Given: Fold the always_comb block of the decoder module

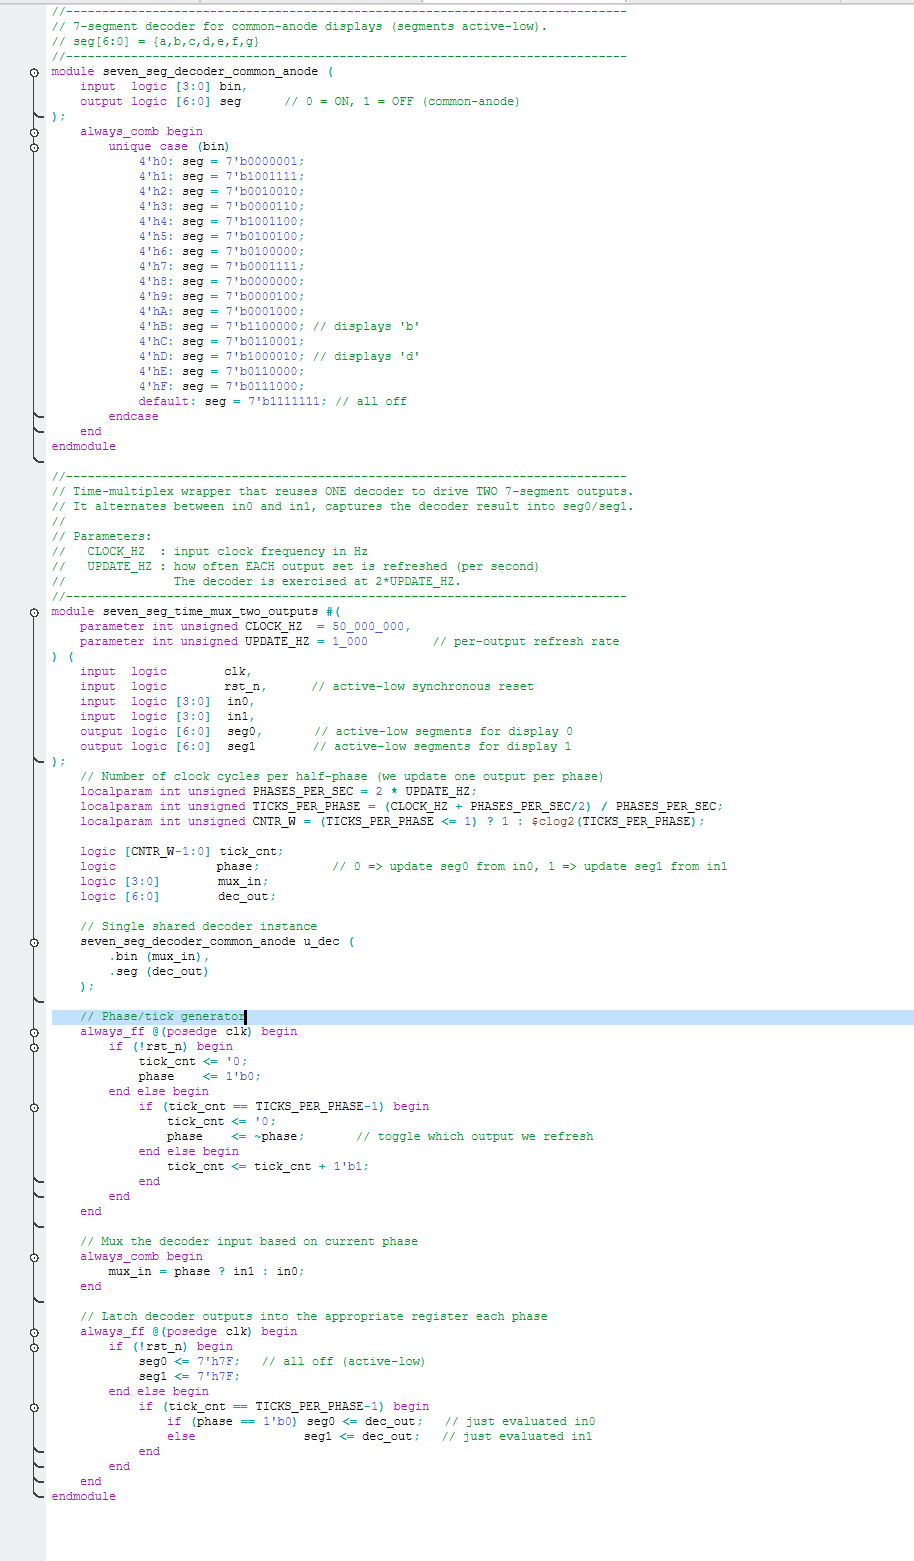Looking at the screenshot, I should pyautogui.click(x=33, y=131).
